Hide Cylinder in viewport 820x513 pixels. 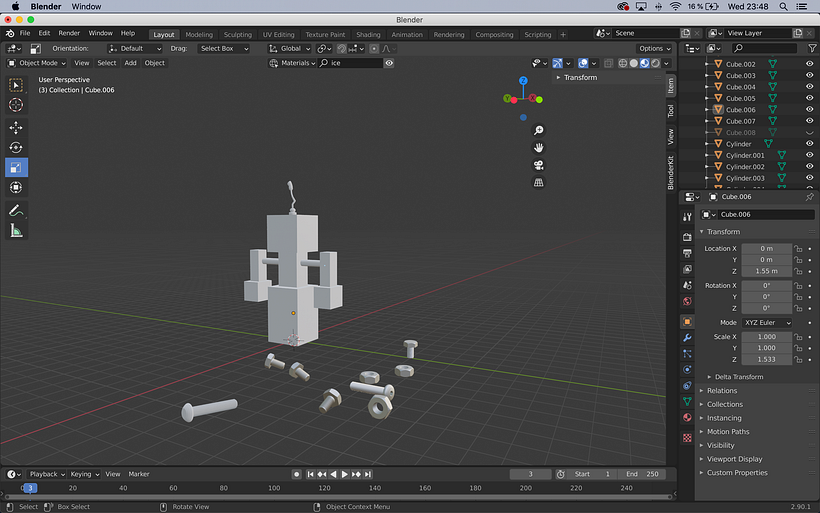coord(810,143)
